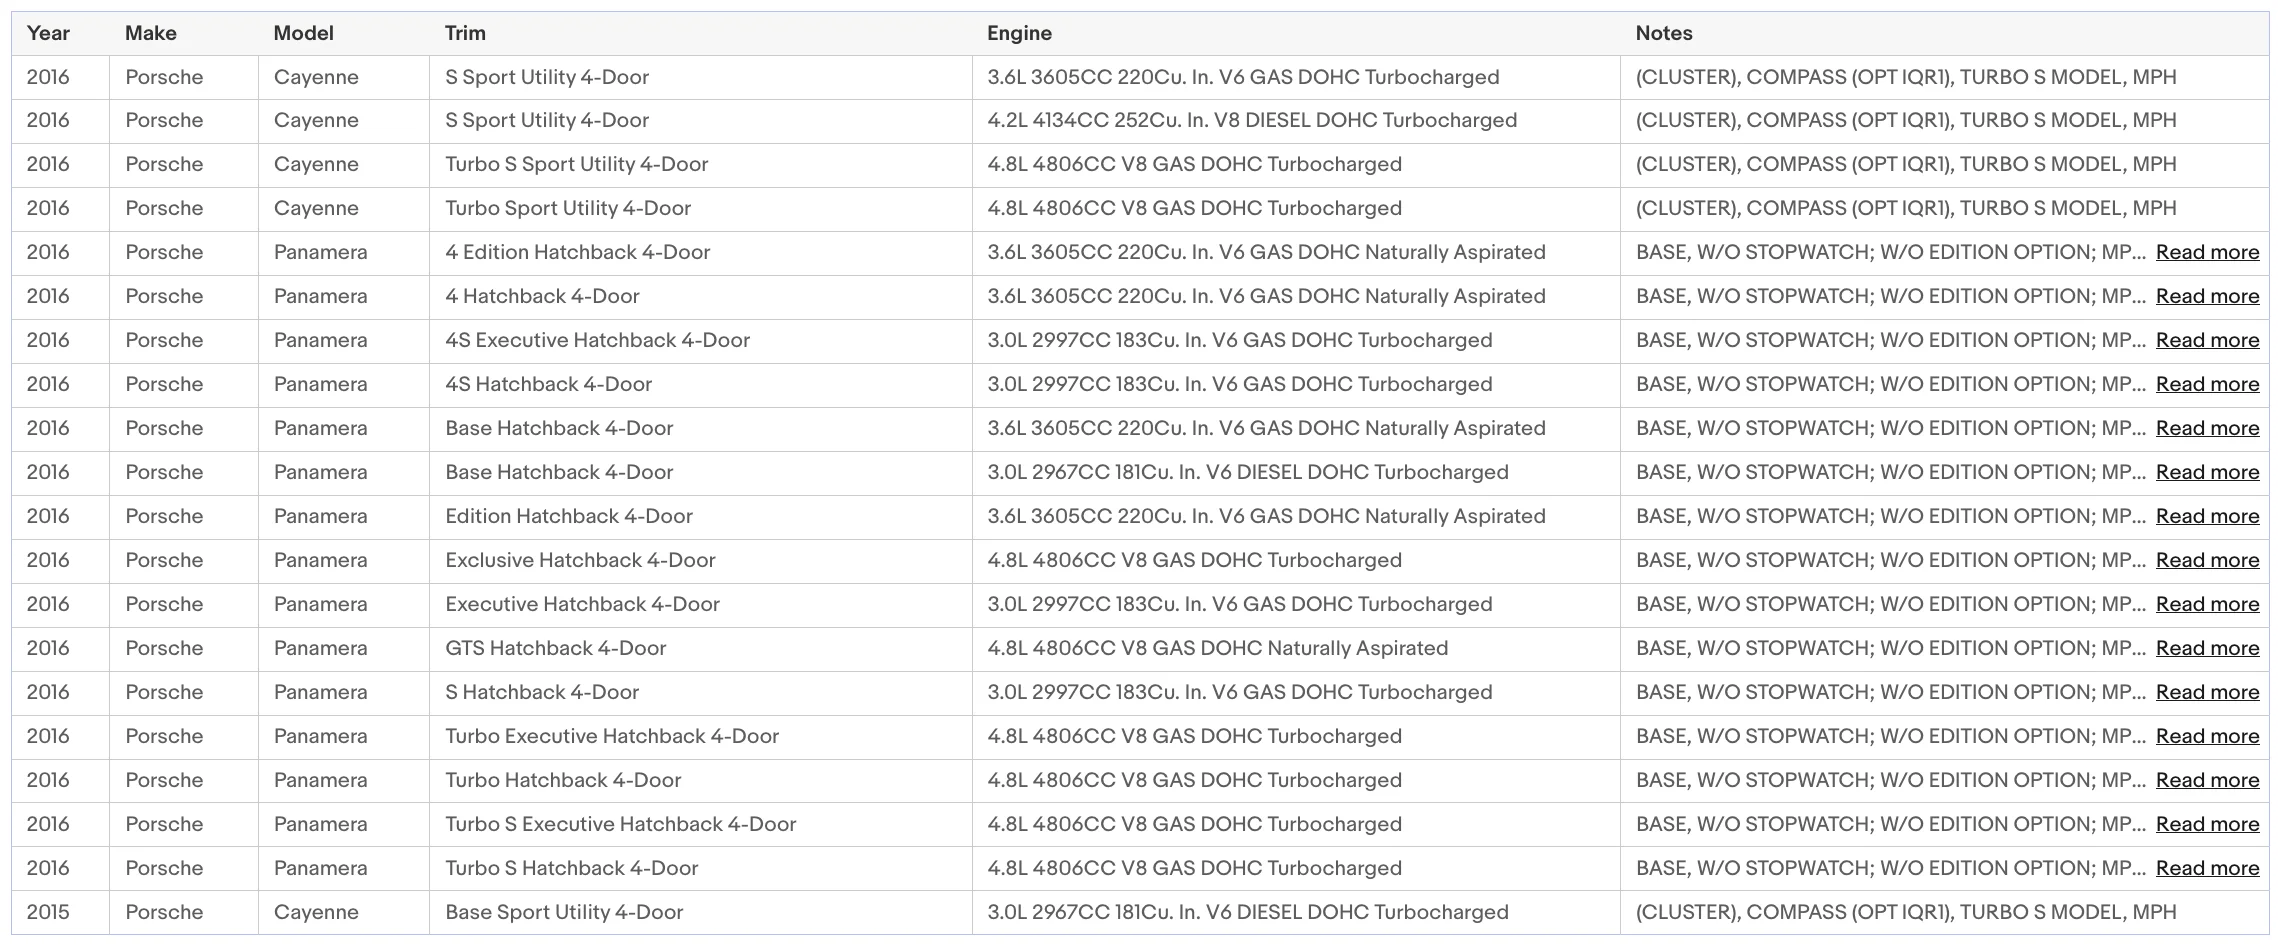The height and width of the screenshot is (944, 2278).
Task: Select the 2015 Cayenne Base Sport Utility row
Action: point(1140,913)
